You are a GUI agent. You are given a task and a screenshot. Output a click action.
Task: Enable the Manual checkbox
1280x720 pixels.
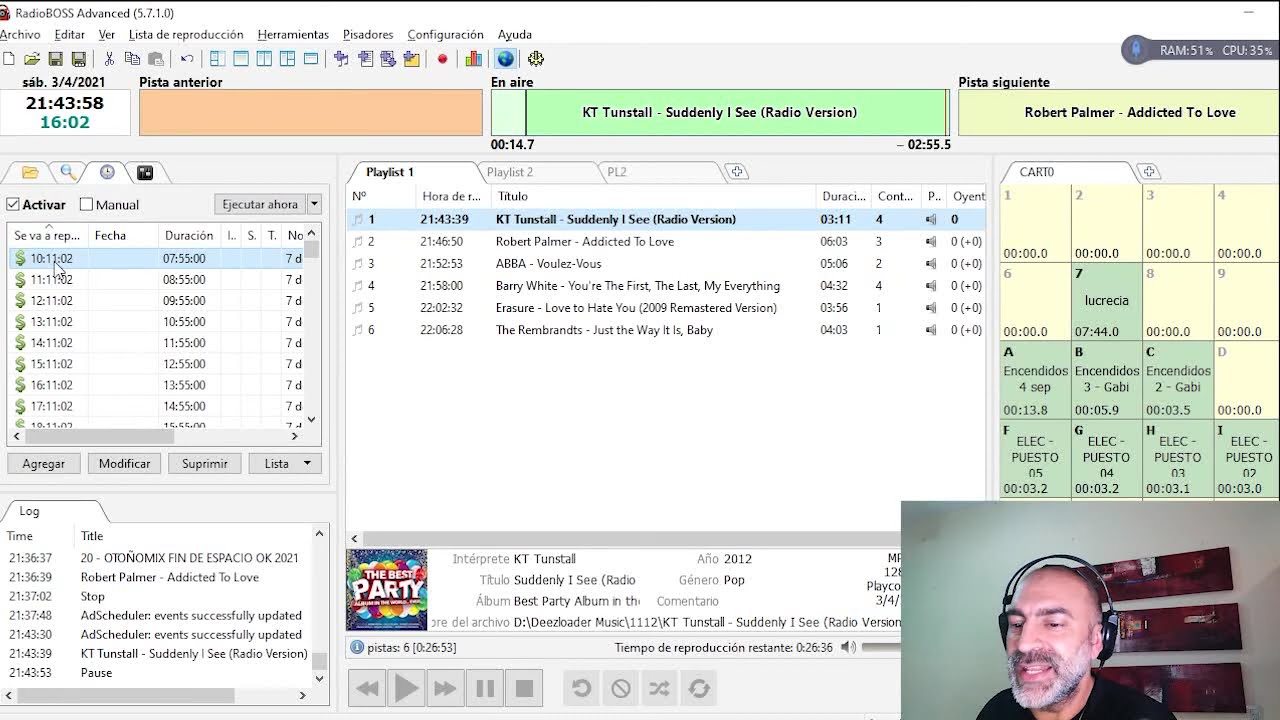pyautogui.click(x=87, y=204)
